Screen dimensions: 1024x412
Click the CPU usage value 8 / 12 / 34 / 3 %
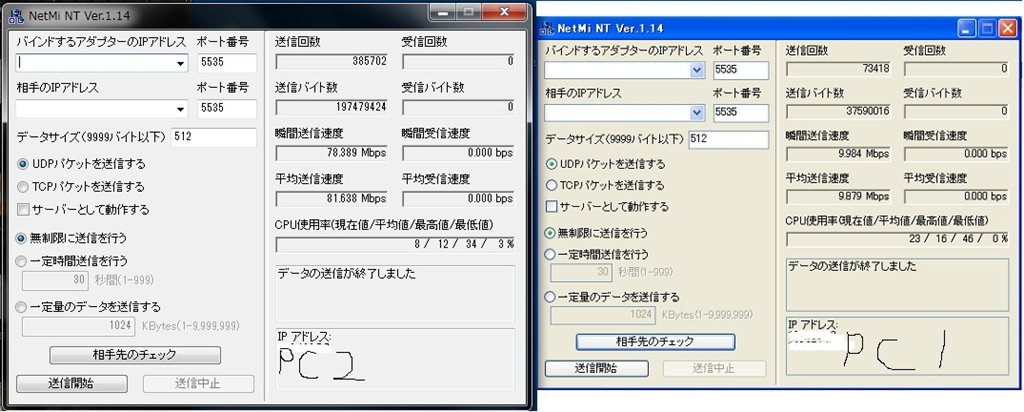(395, 244)
